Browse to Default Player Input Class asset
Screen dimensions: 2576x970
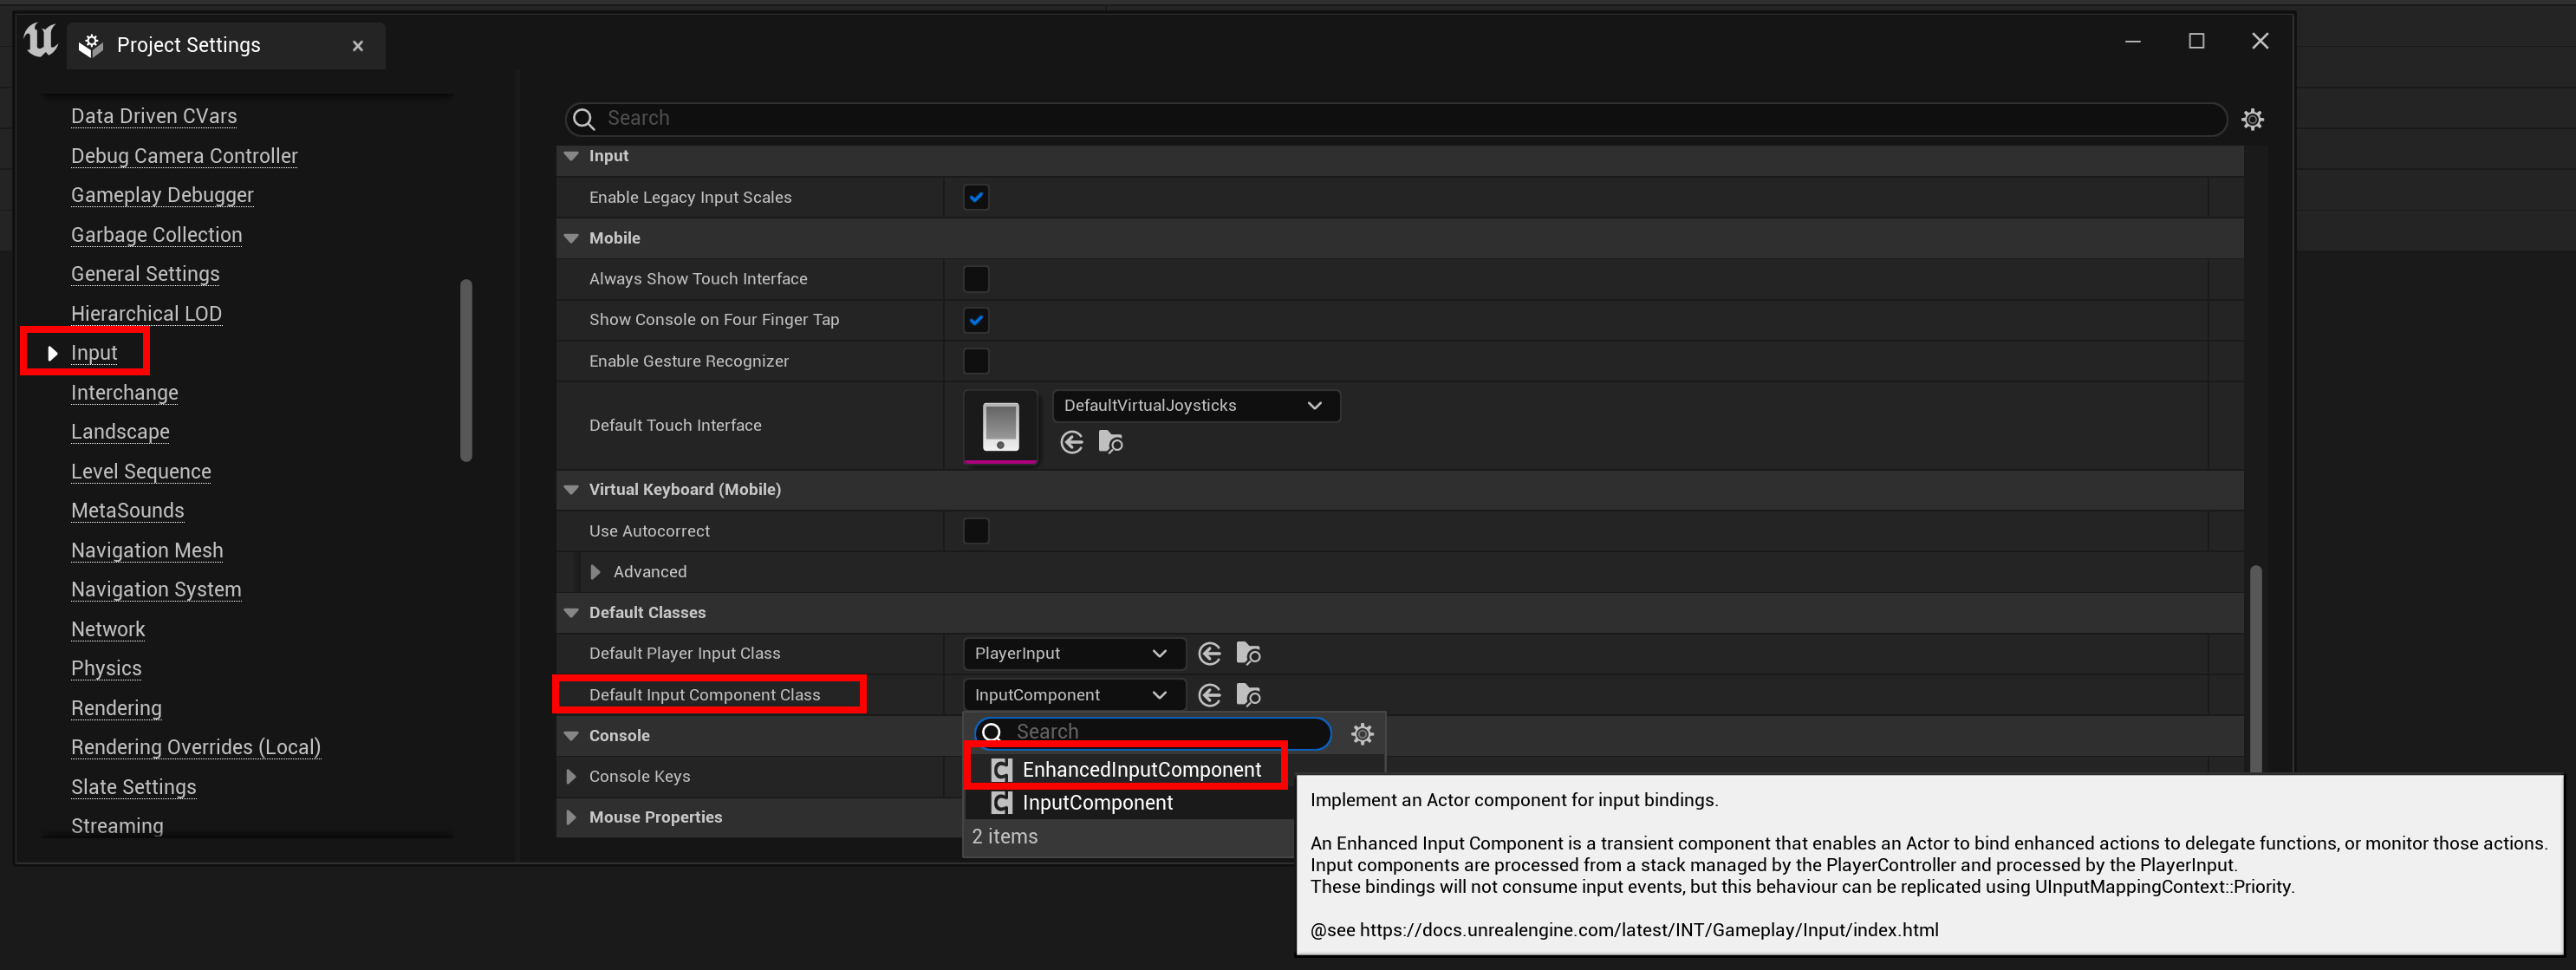coord(1248,654)
